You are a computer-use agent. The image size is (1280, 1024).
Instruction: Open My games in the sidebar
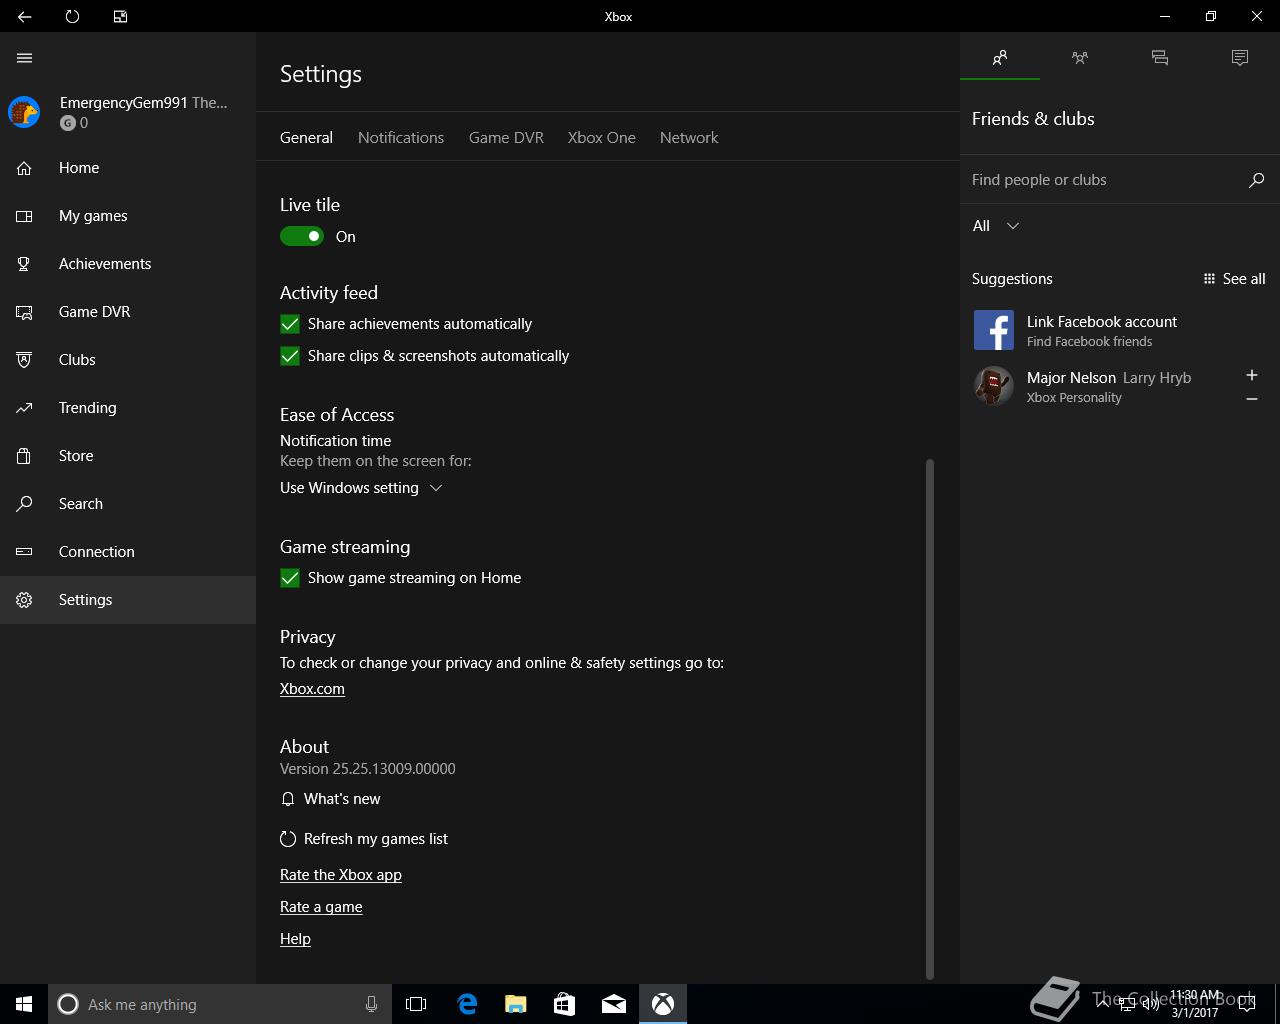click(x=128, y=216)
